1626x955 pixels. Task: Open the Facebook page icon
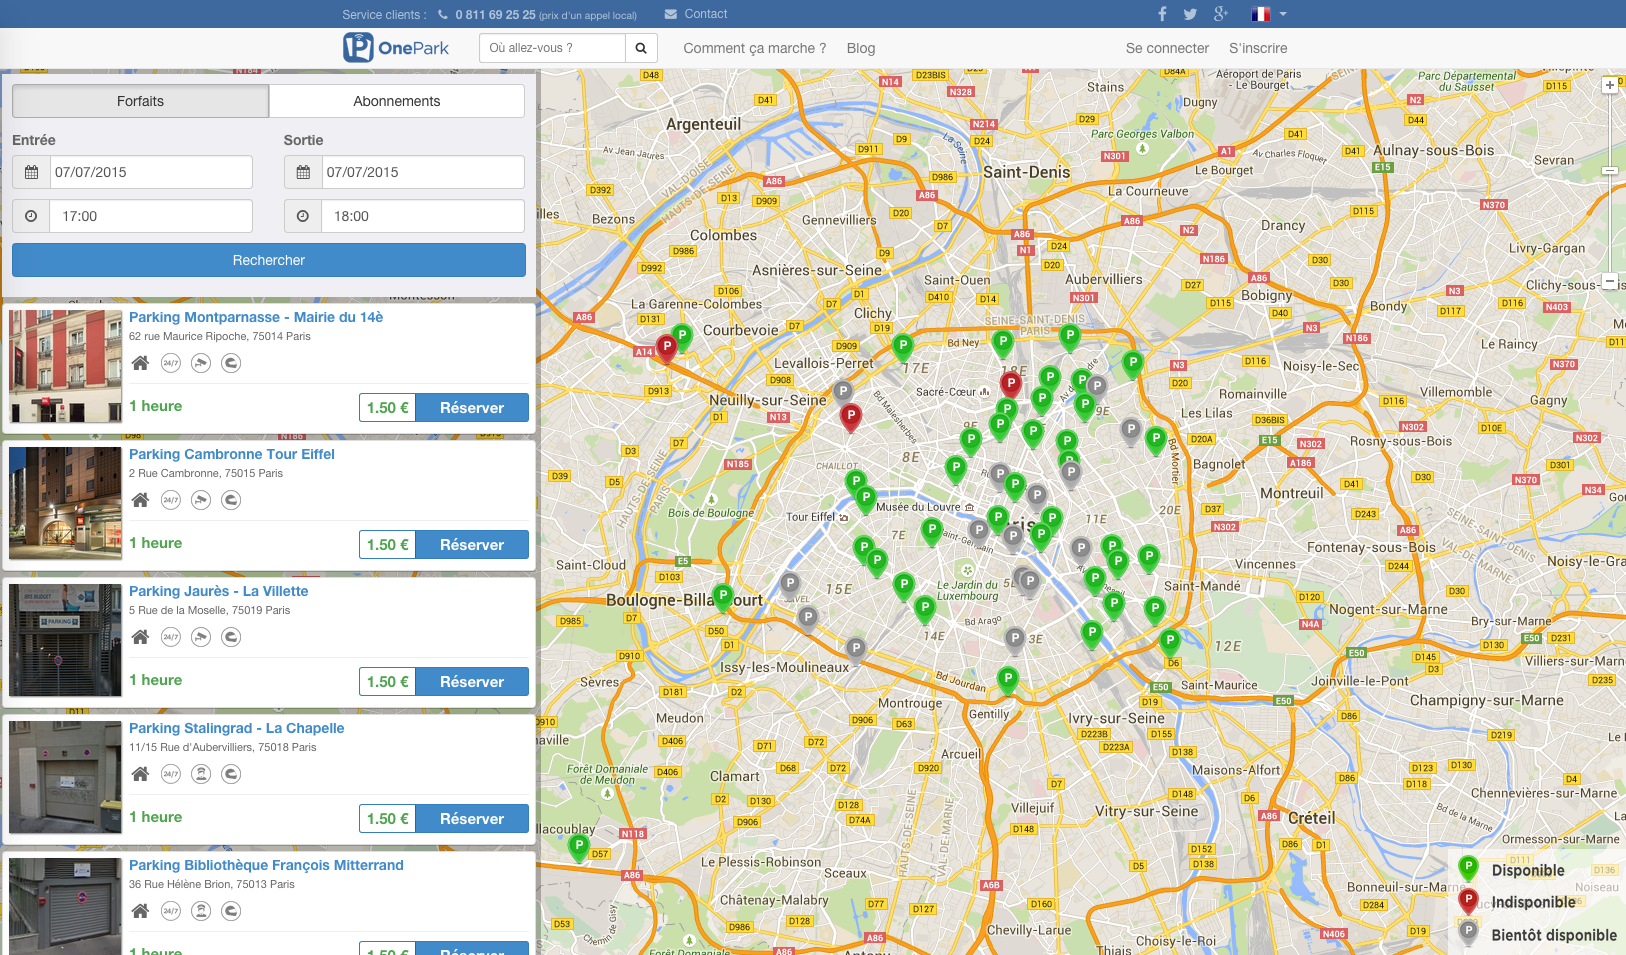(1162, 14)
